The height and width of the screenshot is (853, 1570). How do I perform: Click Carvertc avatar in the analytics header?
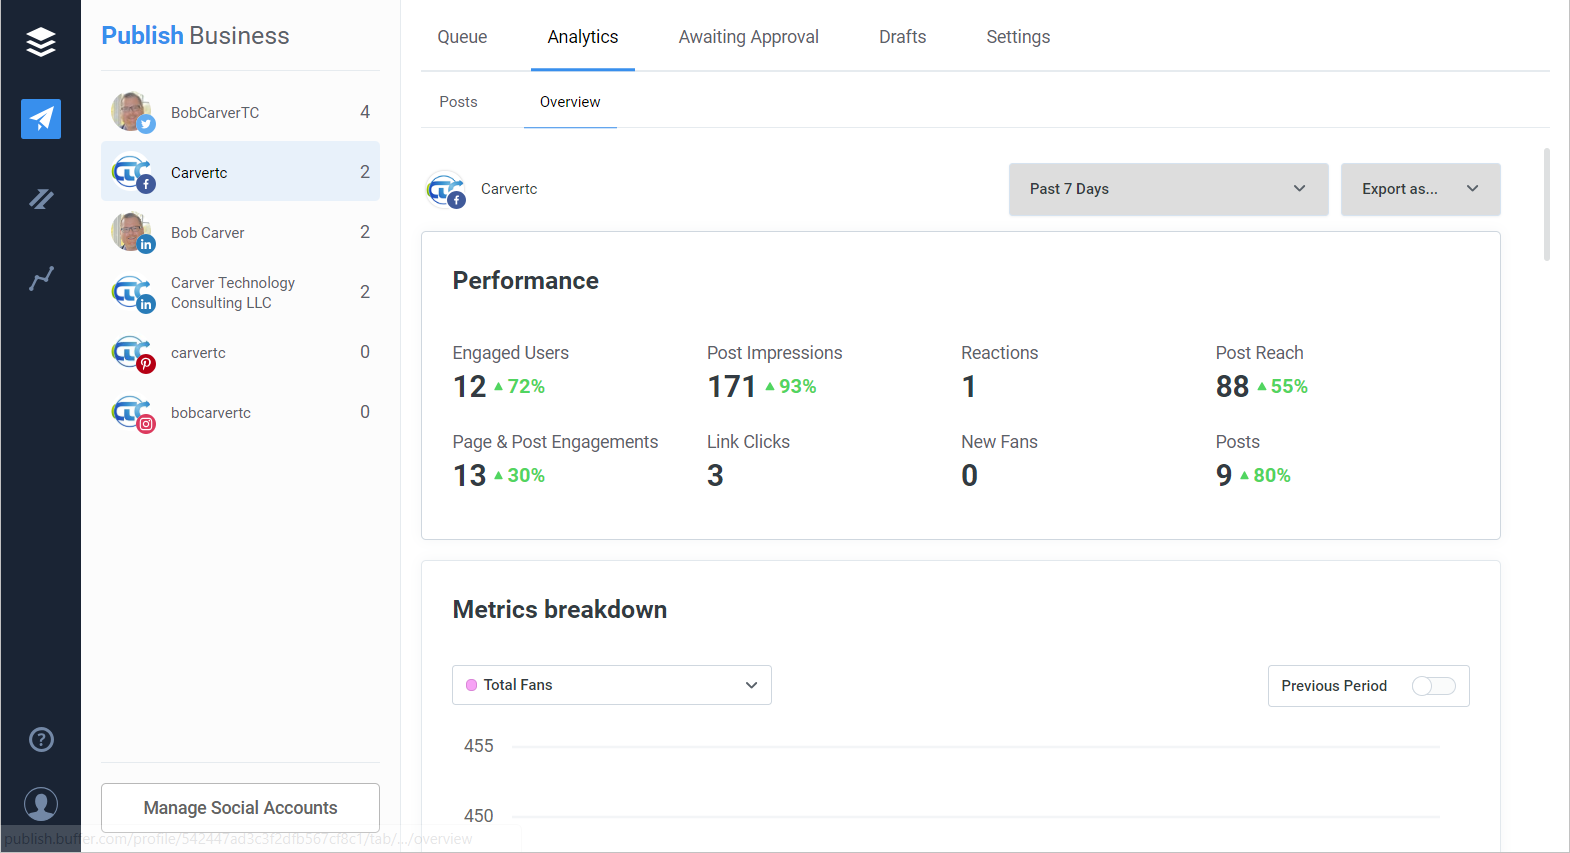446,190
